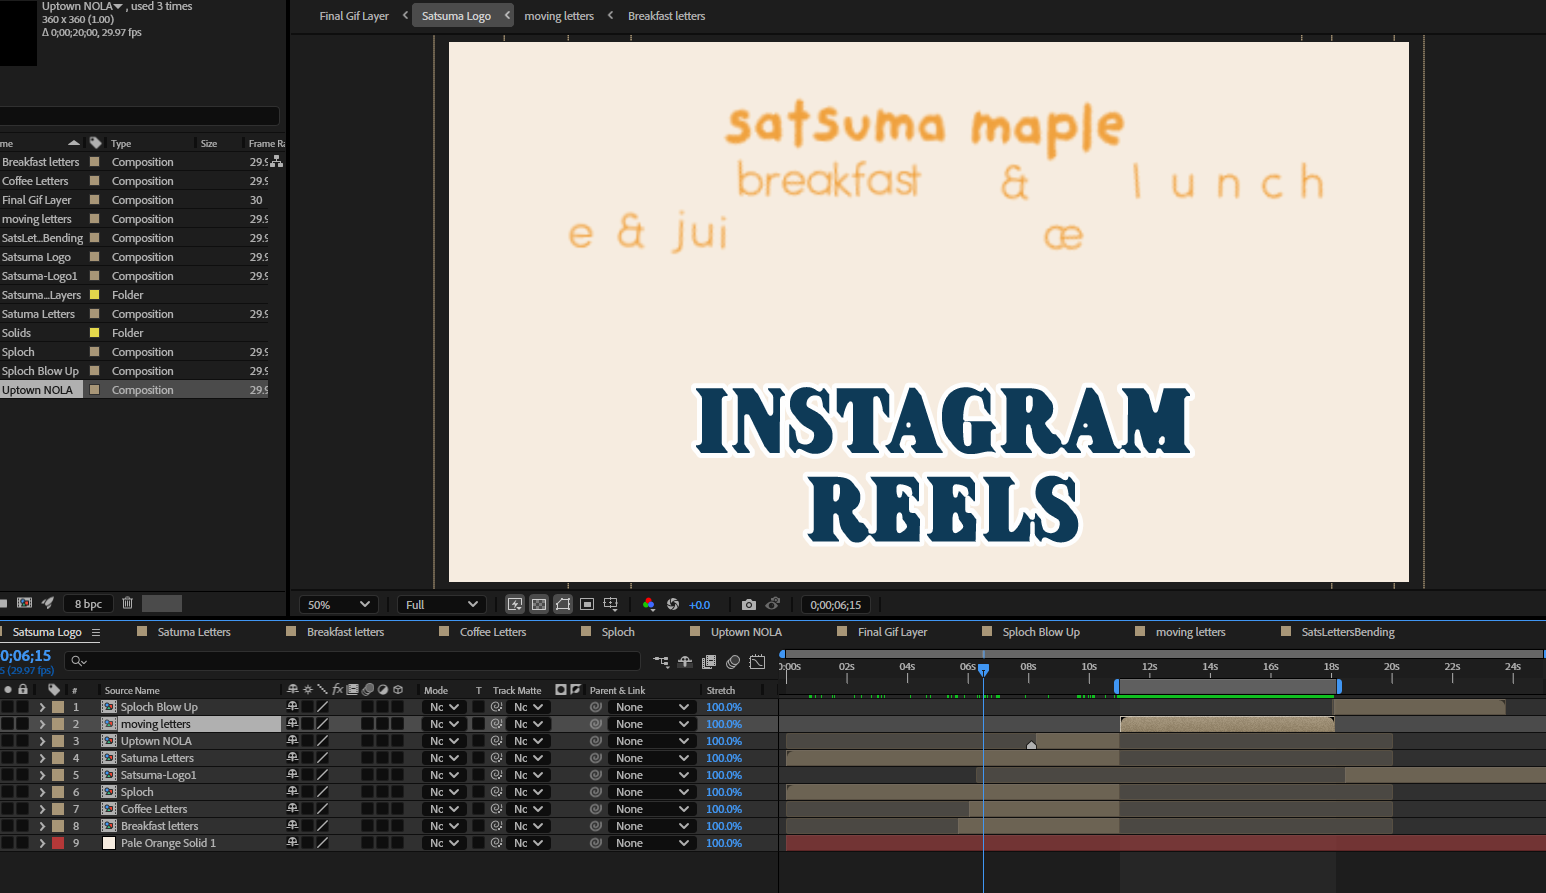The width and height of the screenshot is (1546, 893).
Task: Click the Show Snapshot icon
Action: coord(773,604)
